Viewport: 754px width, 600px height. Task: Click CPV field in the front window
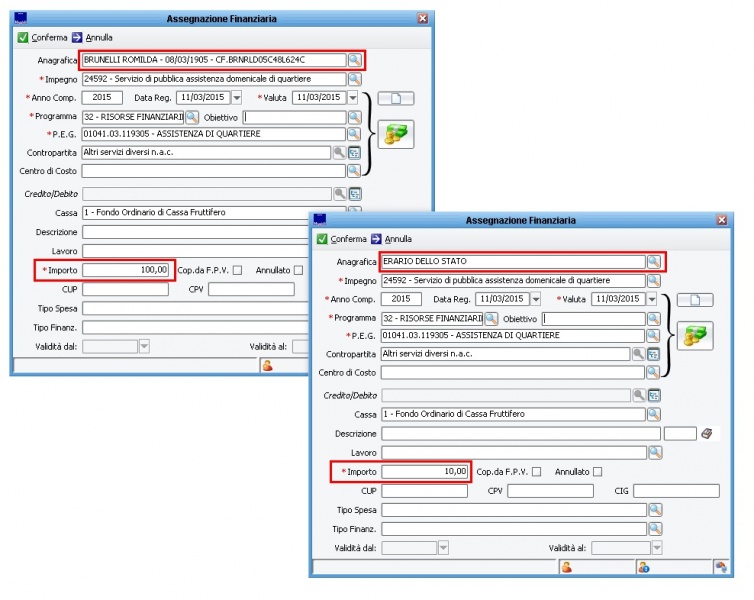(550, 491)
